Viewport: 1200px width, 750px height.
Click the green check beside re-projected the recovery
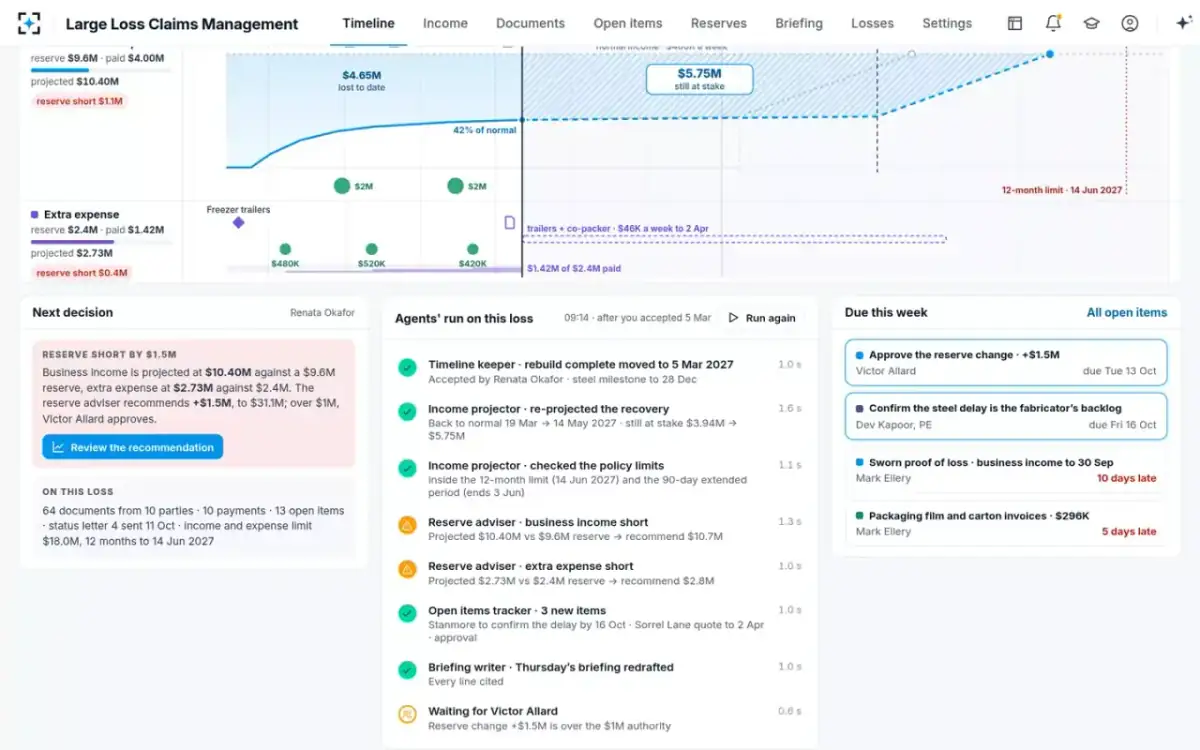click(407, 412)
